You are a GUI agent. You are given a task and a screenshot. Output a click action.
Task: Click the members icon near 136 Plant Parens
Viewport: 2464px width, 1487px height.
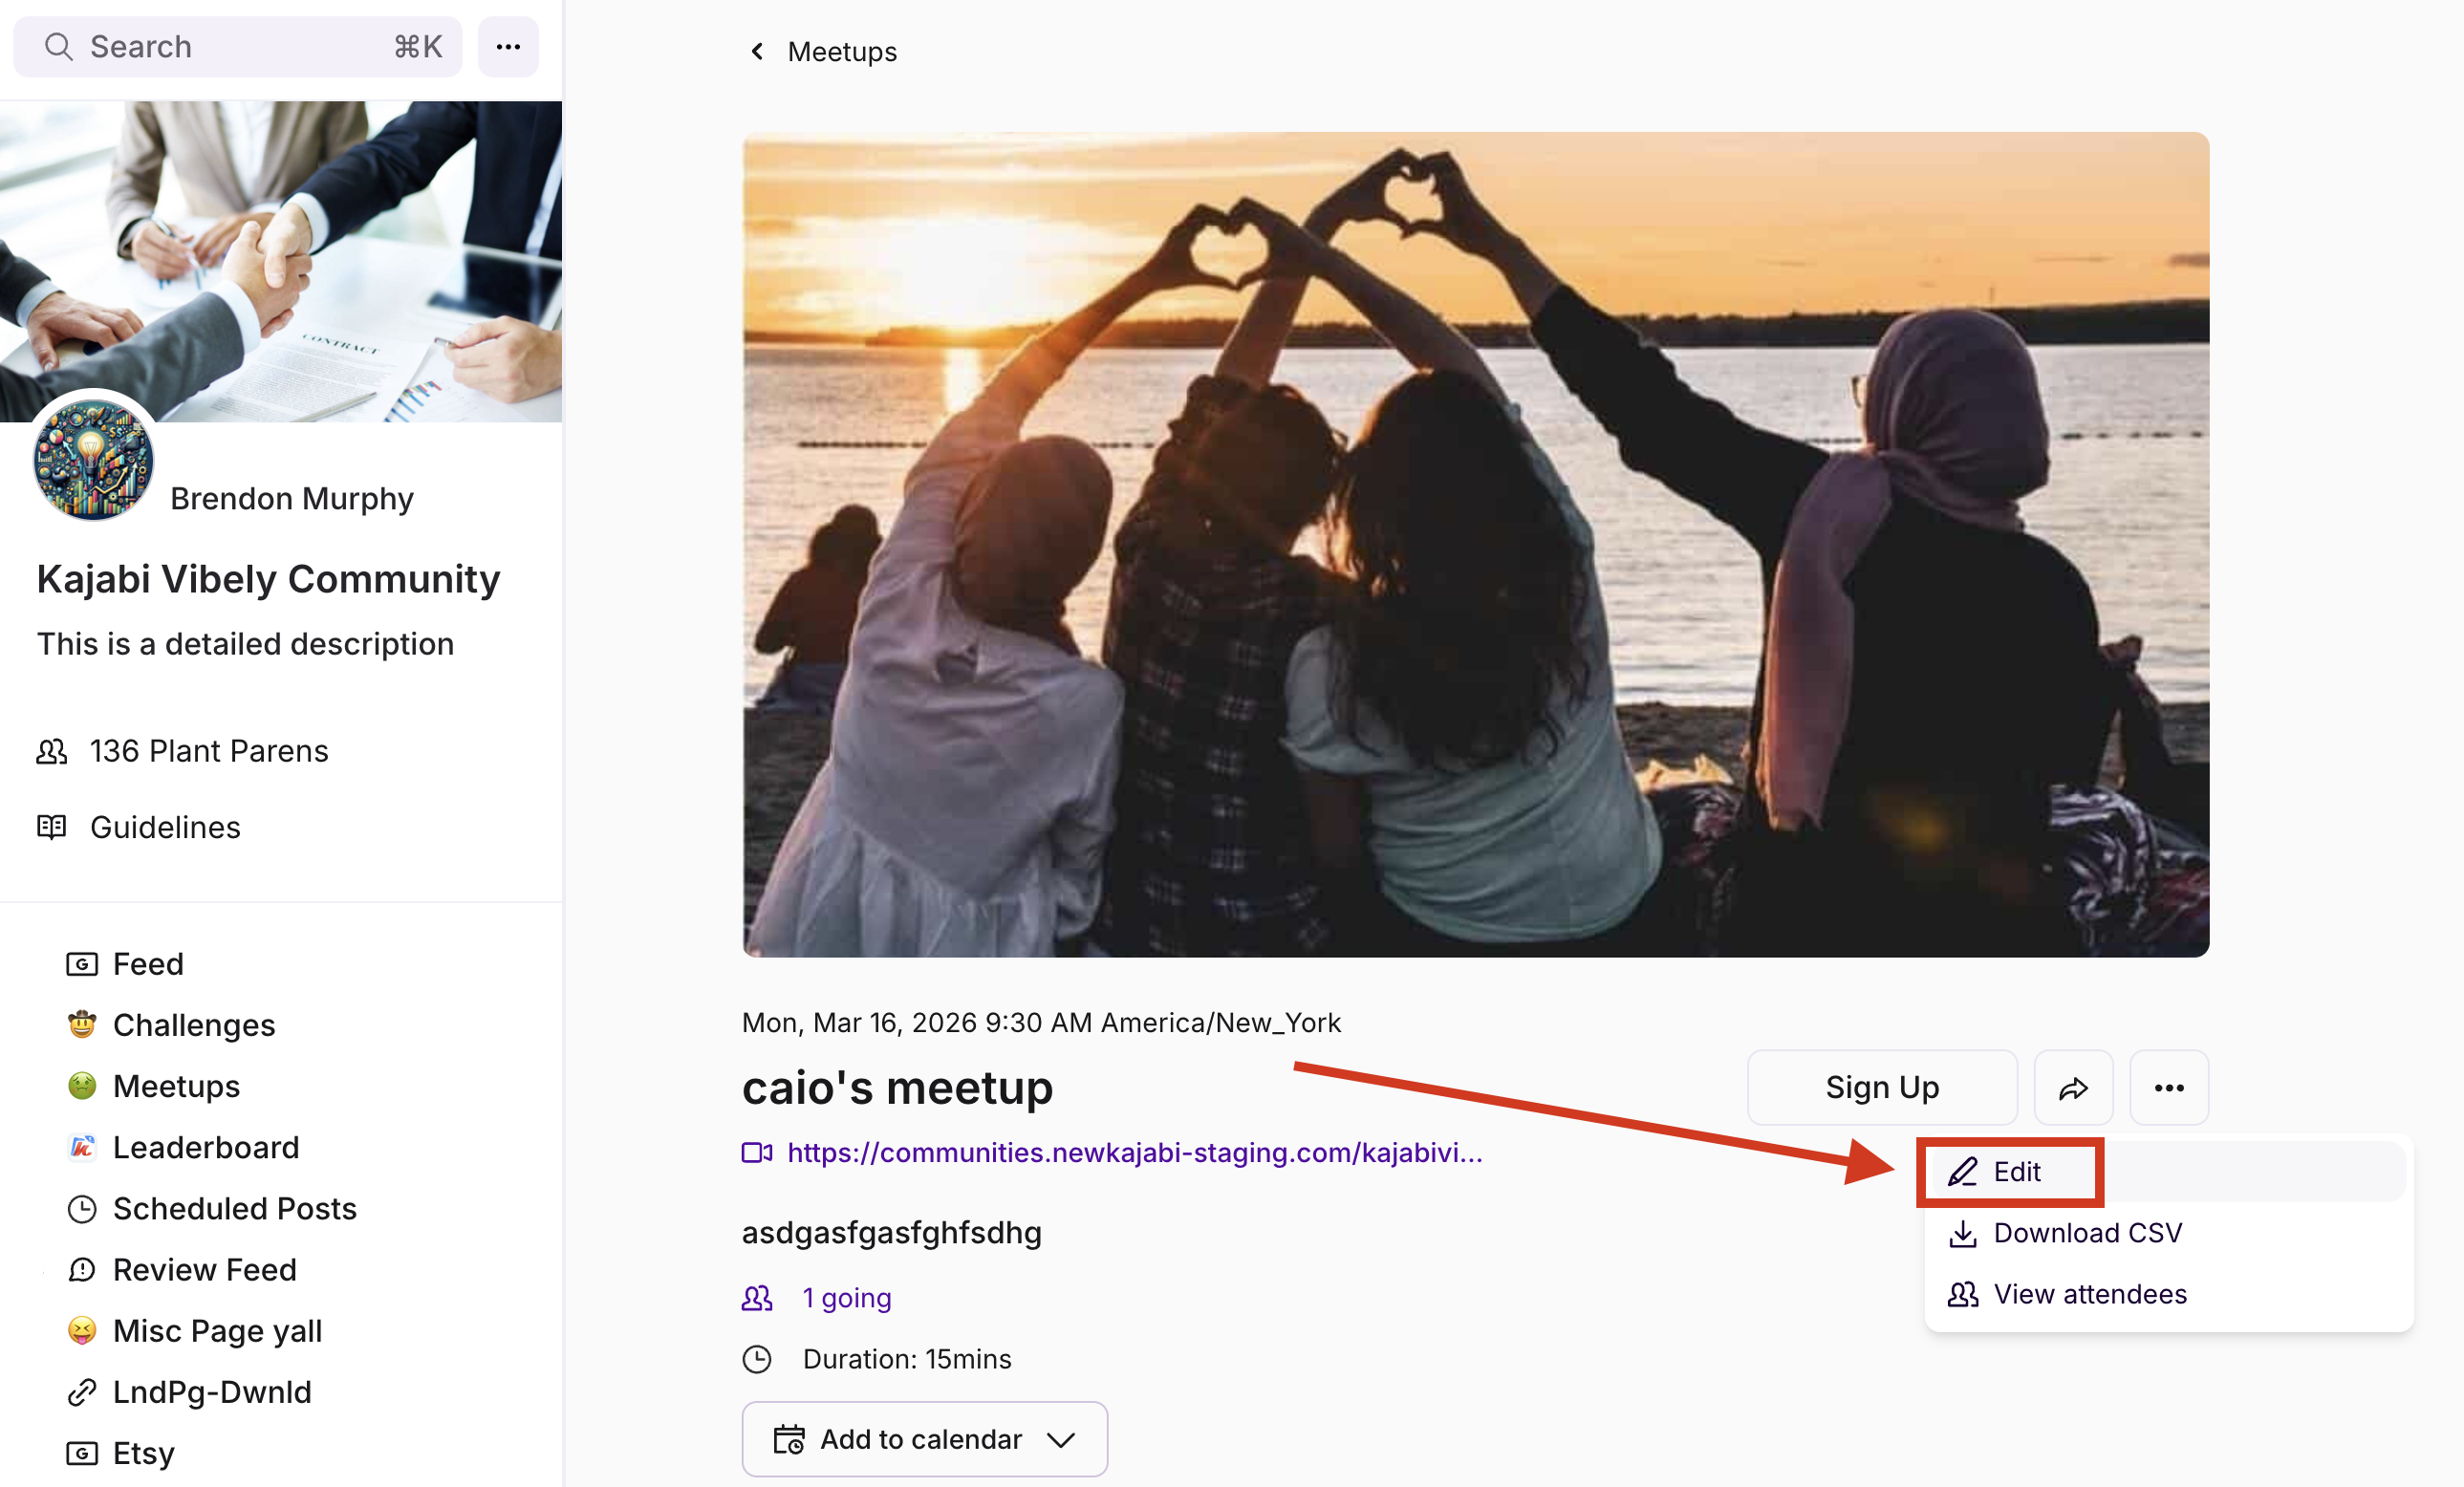[52, 751]
